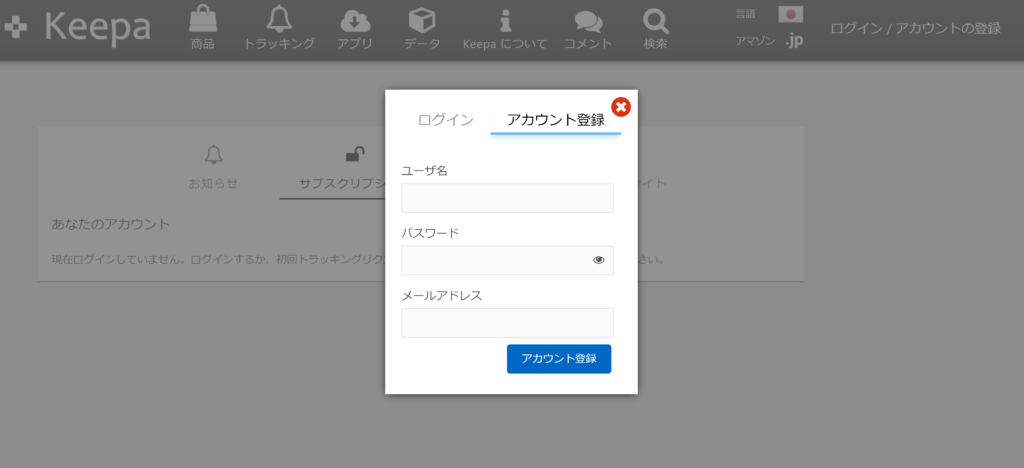Image resolution: width=1024 pixels, height=468 pixels.
Task: Select the メールアドレス input field
Action: tap(507, 323)
